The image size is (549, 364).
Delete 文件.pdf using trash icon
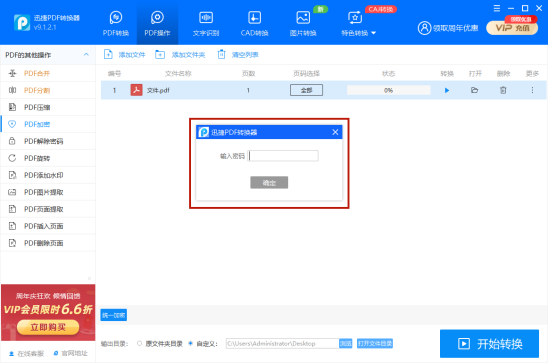coord(503,90)
